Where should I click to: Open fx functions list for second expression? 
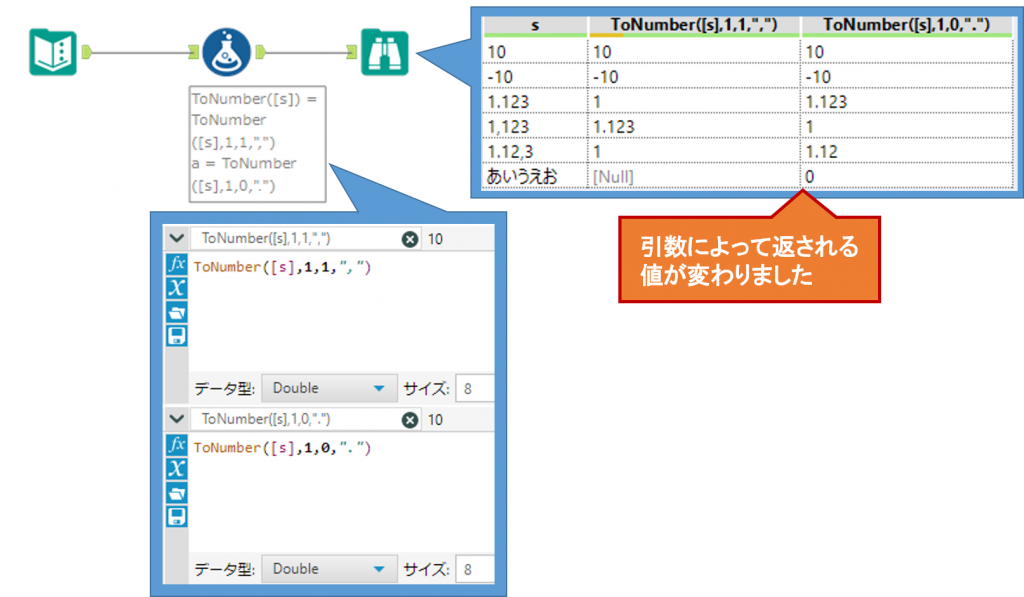click(x=177, y=446)
